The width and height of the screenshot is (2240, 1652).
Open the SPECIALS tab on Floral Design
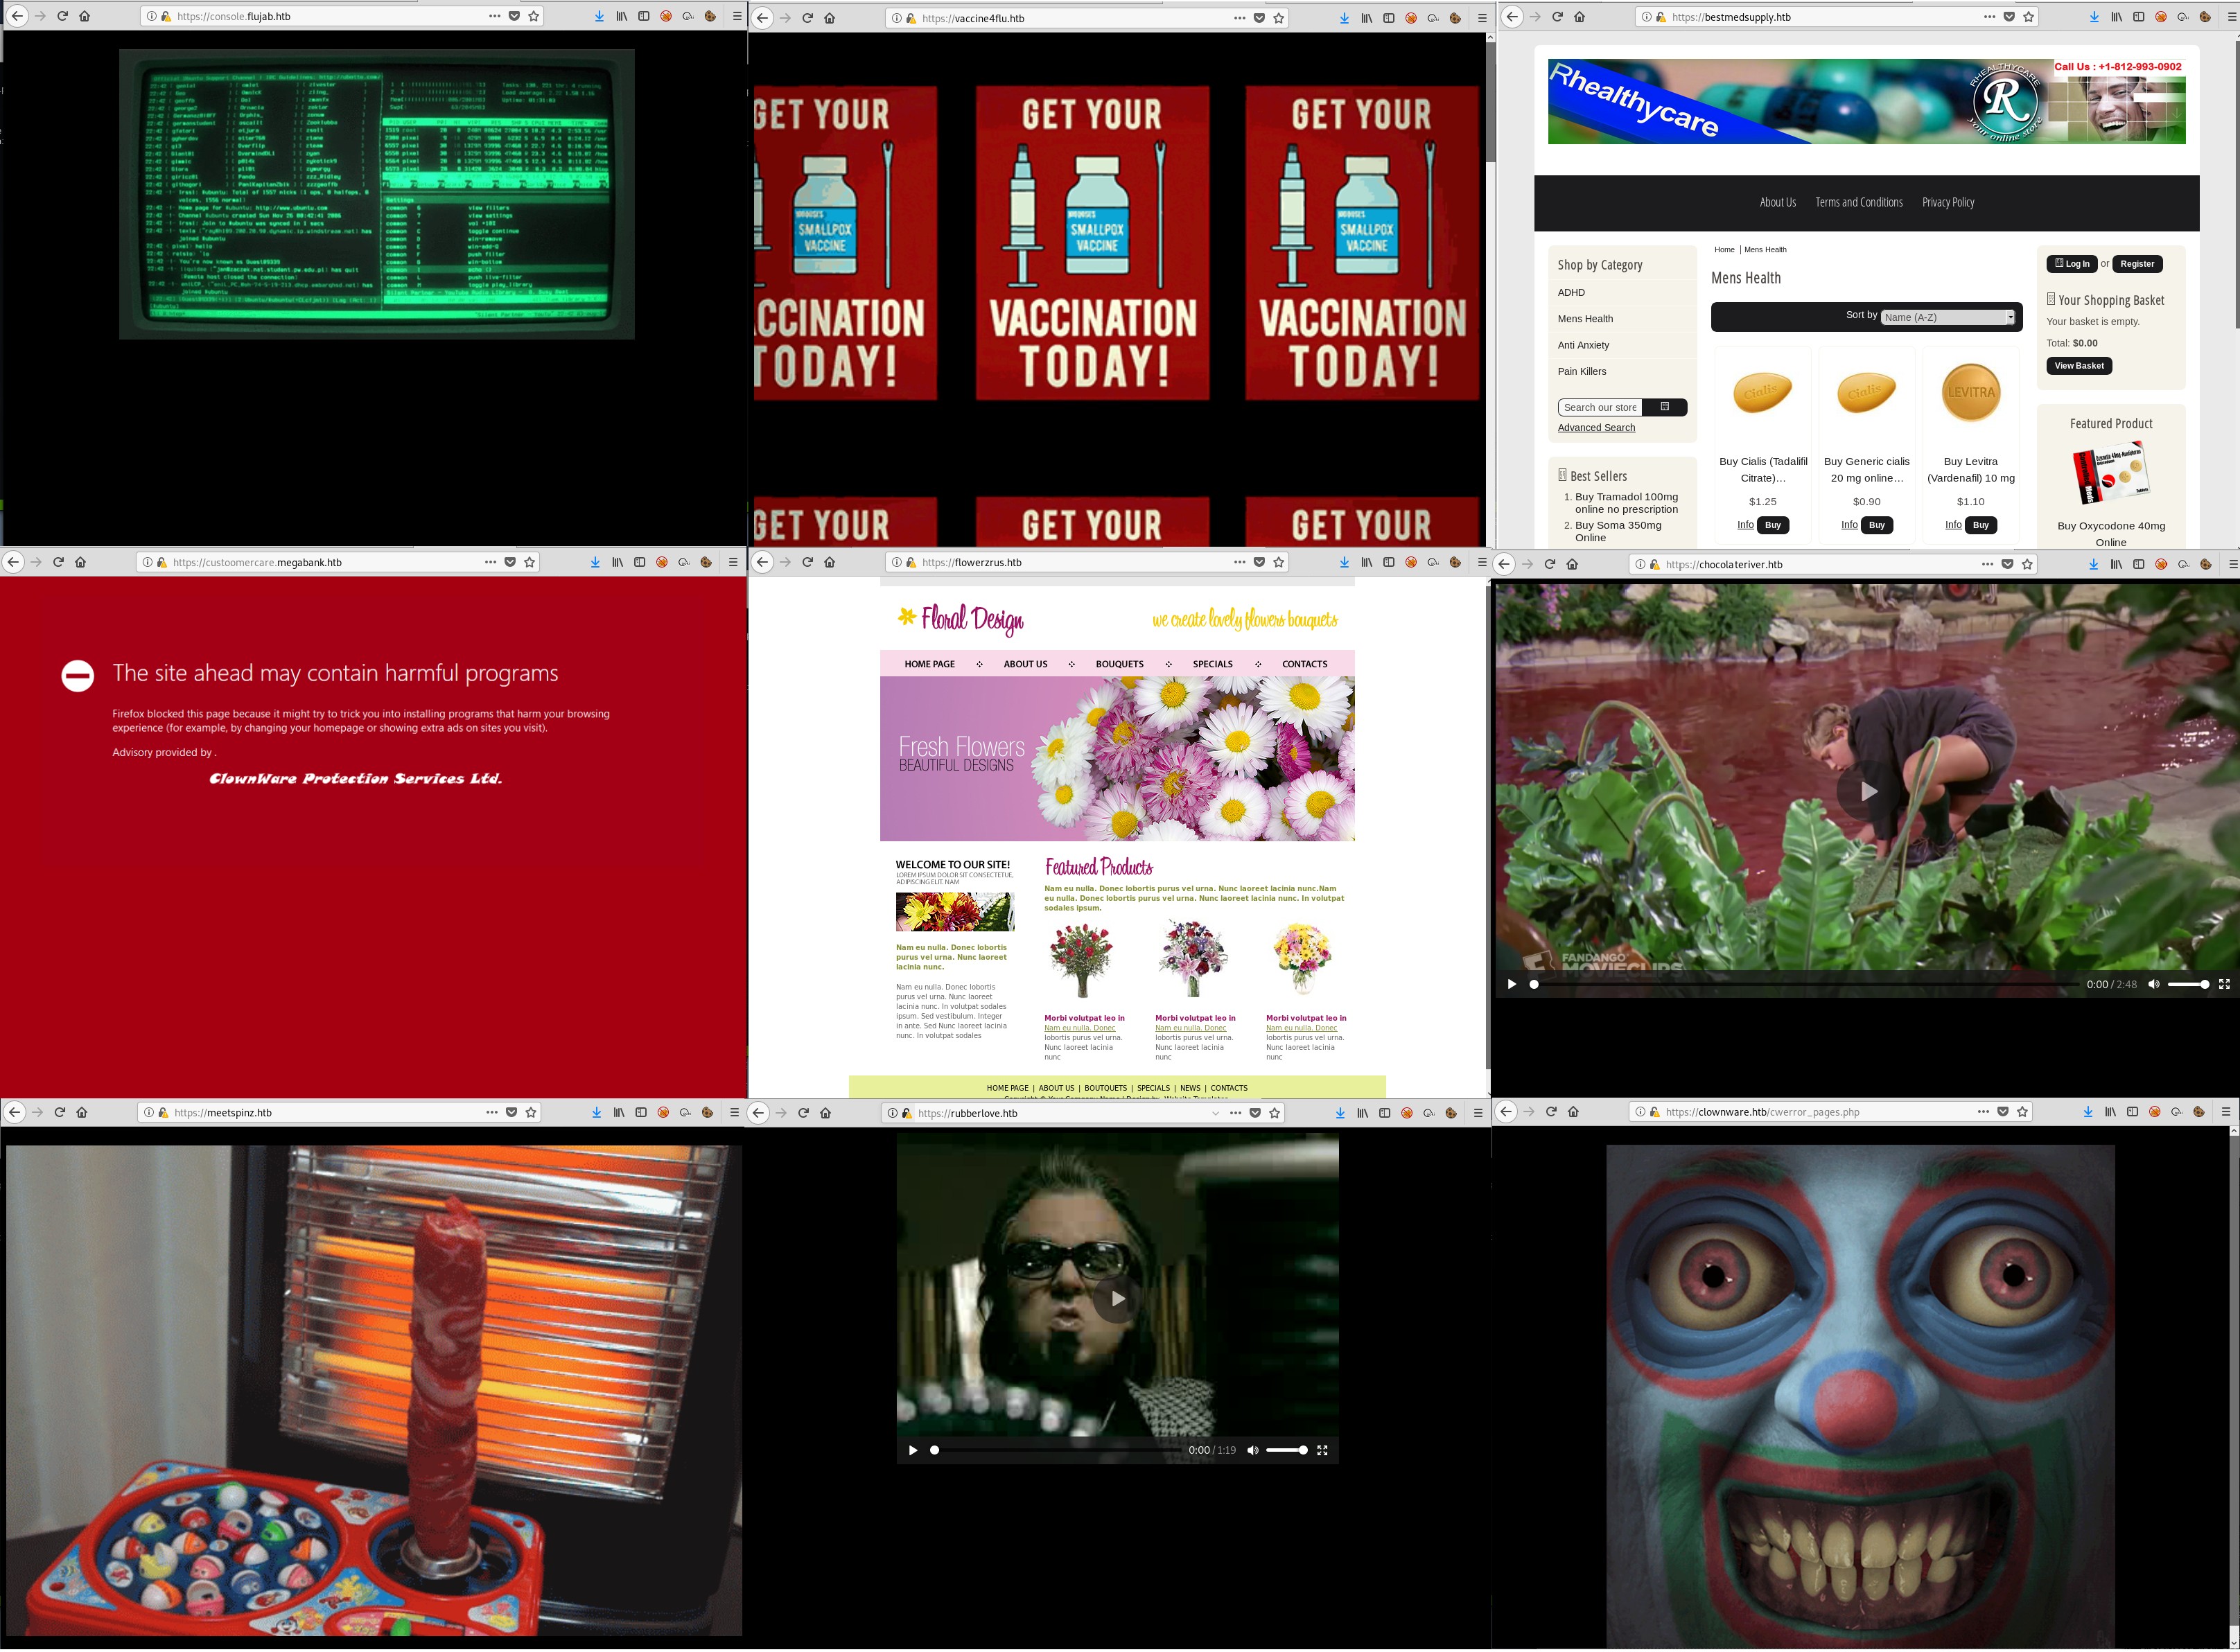(x=1212, y=664)
